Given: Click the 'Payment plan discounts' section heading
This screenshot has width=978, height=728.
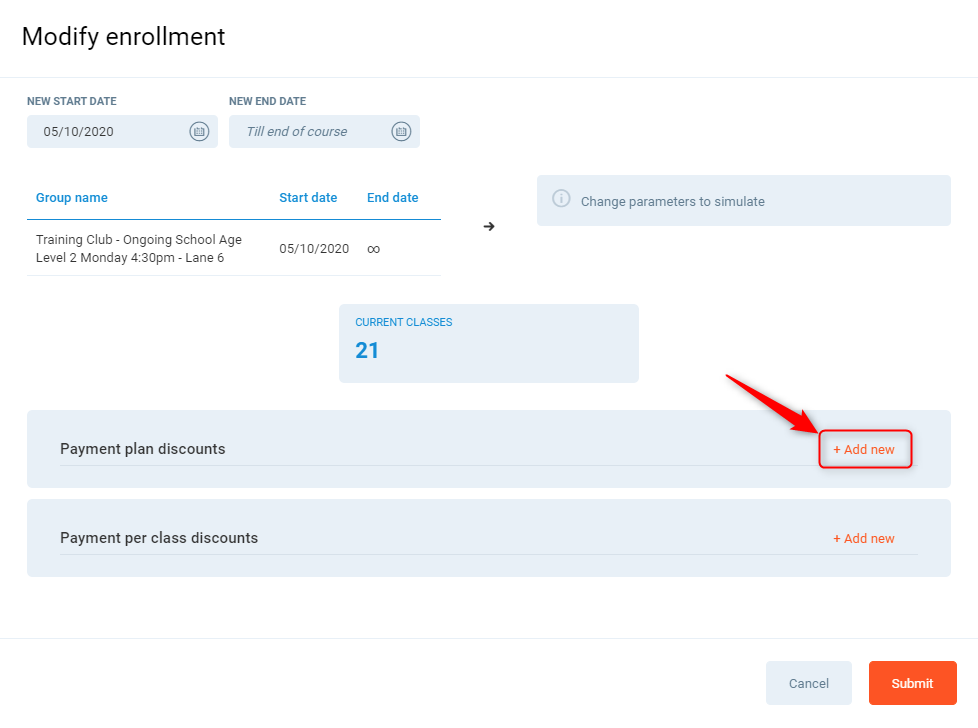Looking at the screenshot, I should [143, 449].
